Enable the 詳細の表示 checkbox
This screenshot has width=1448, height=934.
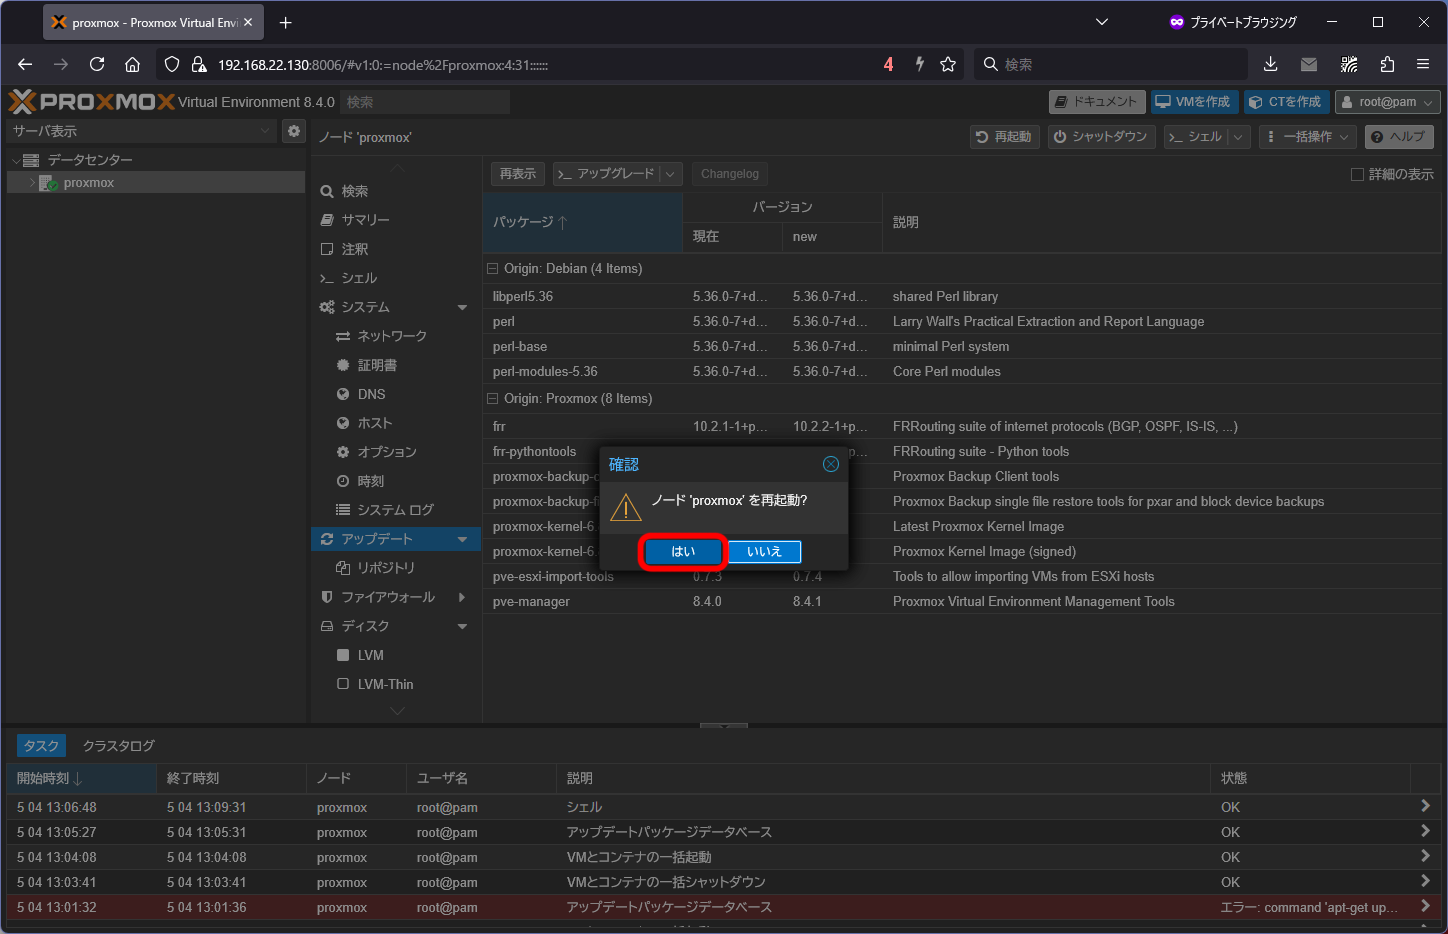click(1357, 174)
